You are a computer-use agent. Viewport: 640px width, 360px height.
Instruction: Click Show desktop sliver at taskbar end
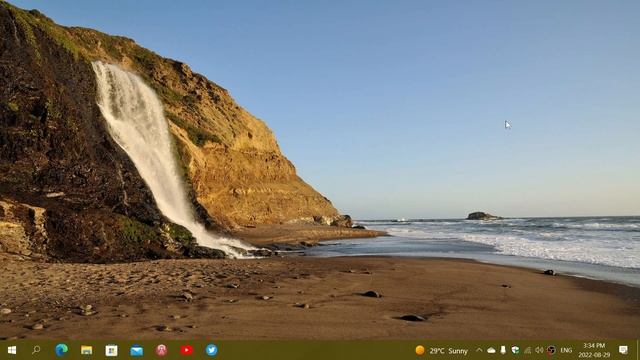coord(638,350)
